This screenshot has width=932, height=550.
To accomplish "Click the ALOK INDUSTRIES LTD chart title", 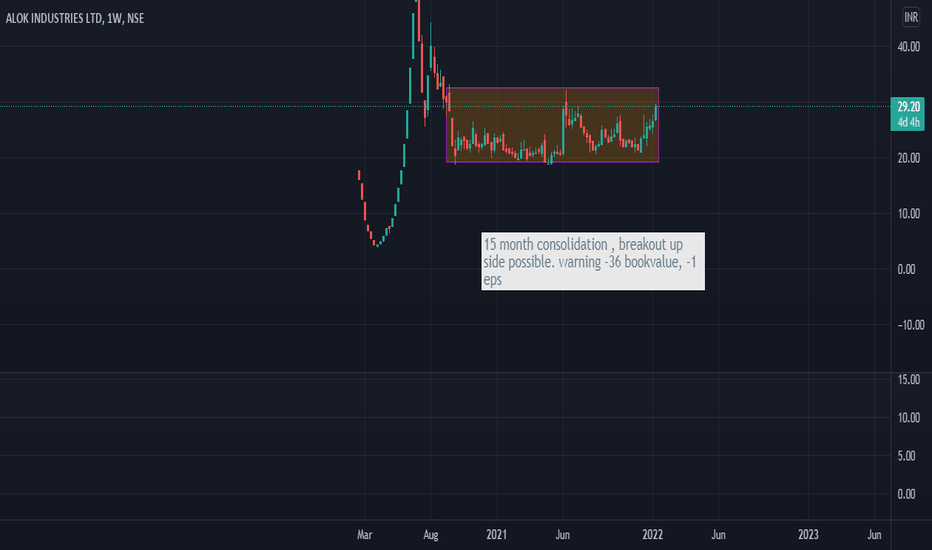I will (75, 18).
